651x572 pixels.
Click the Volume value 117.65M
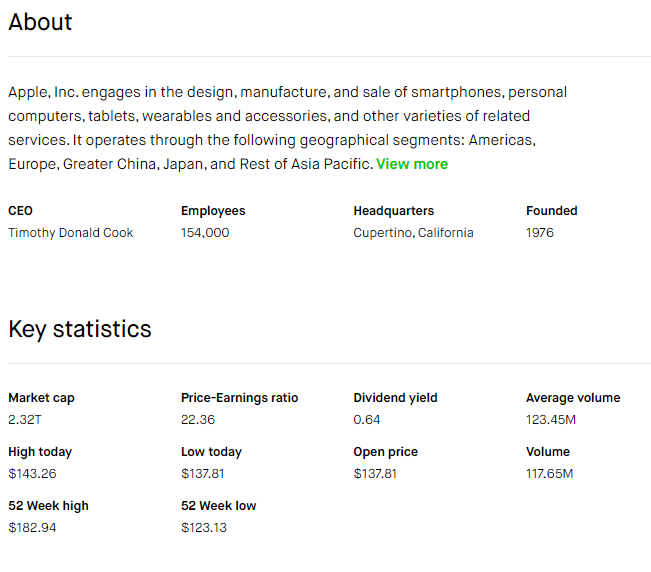(x=549, y=474)
